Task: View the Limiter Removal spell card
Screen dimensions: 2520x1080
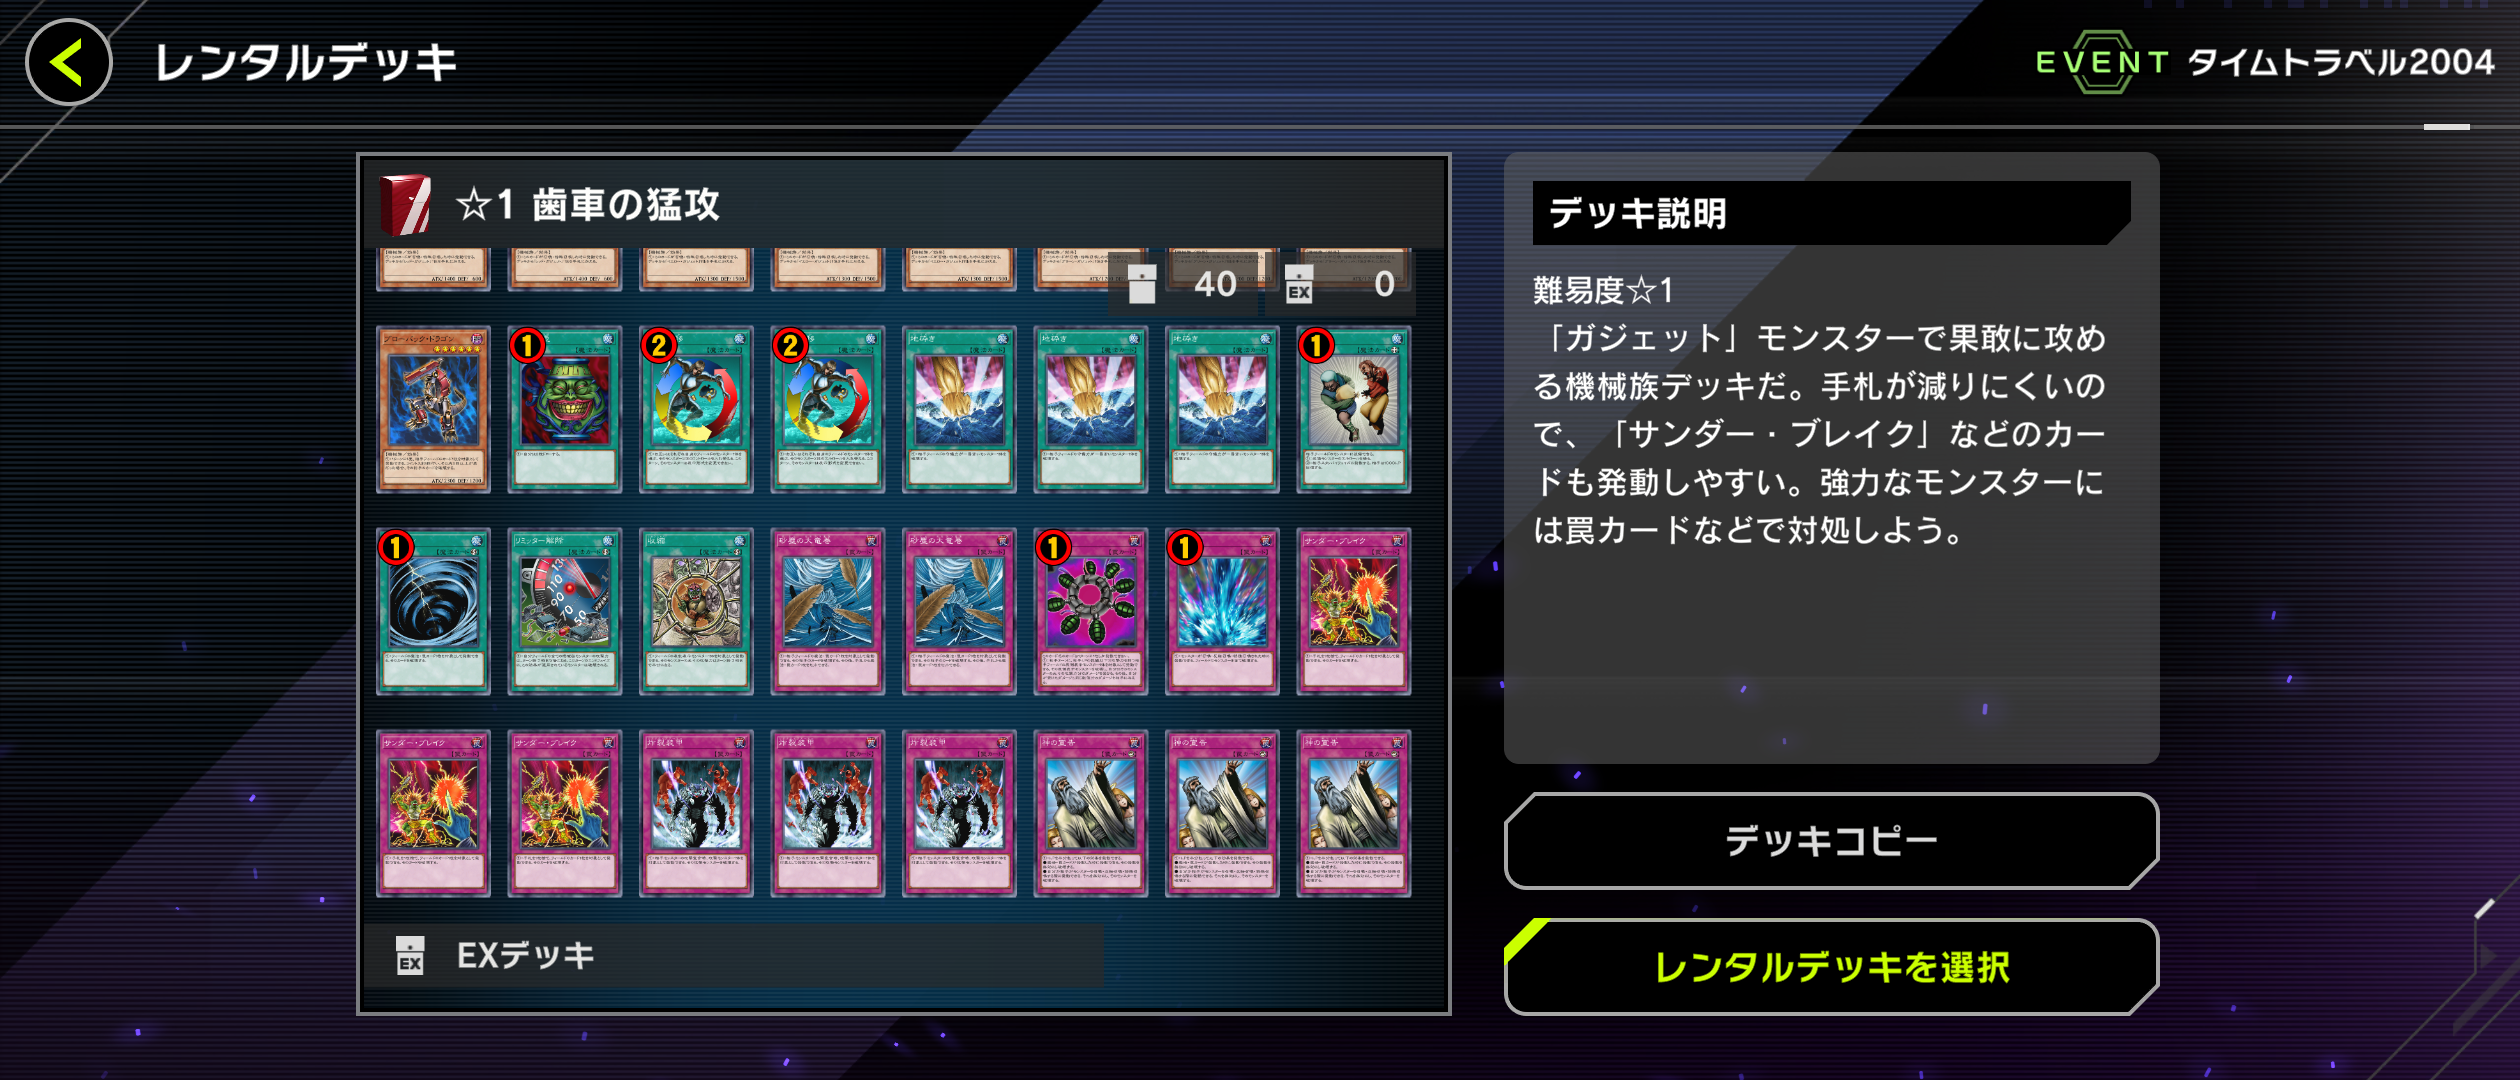Action: point(565,612)
